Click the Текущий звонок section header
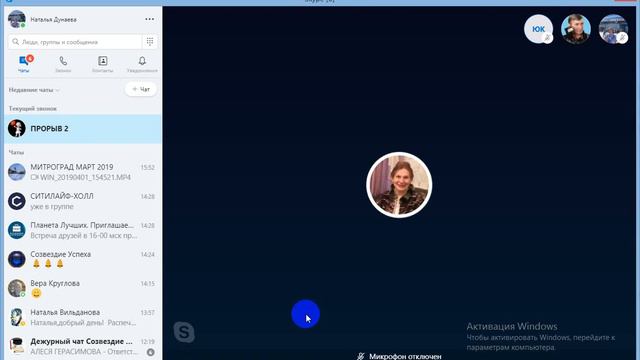The image size is (640, 360). [x=33, y=109]
